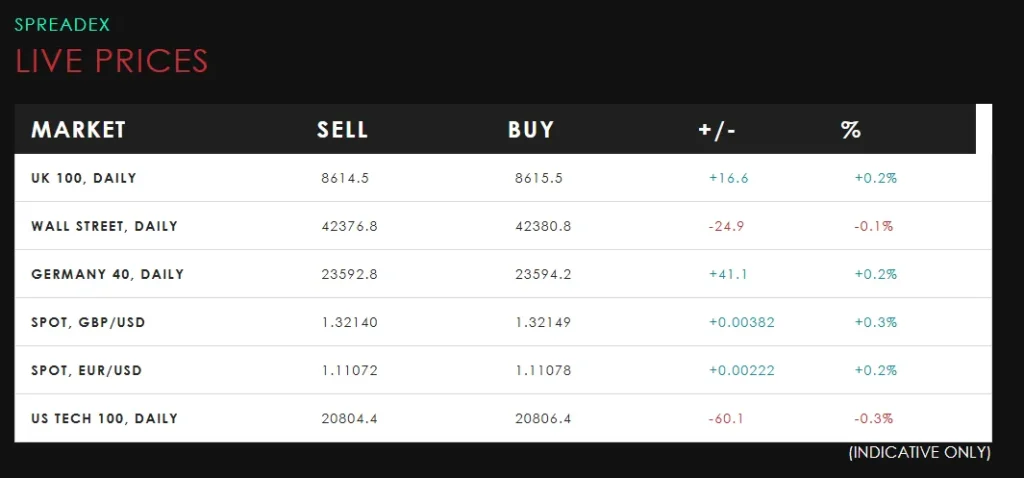Select Wall Street buy price 42380.8
This screenshot has height=478, width=1024.
[543, 226]
